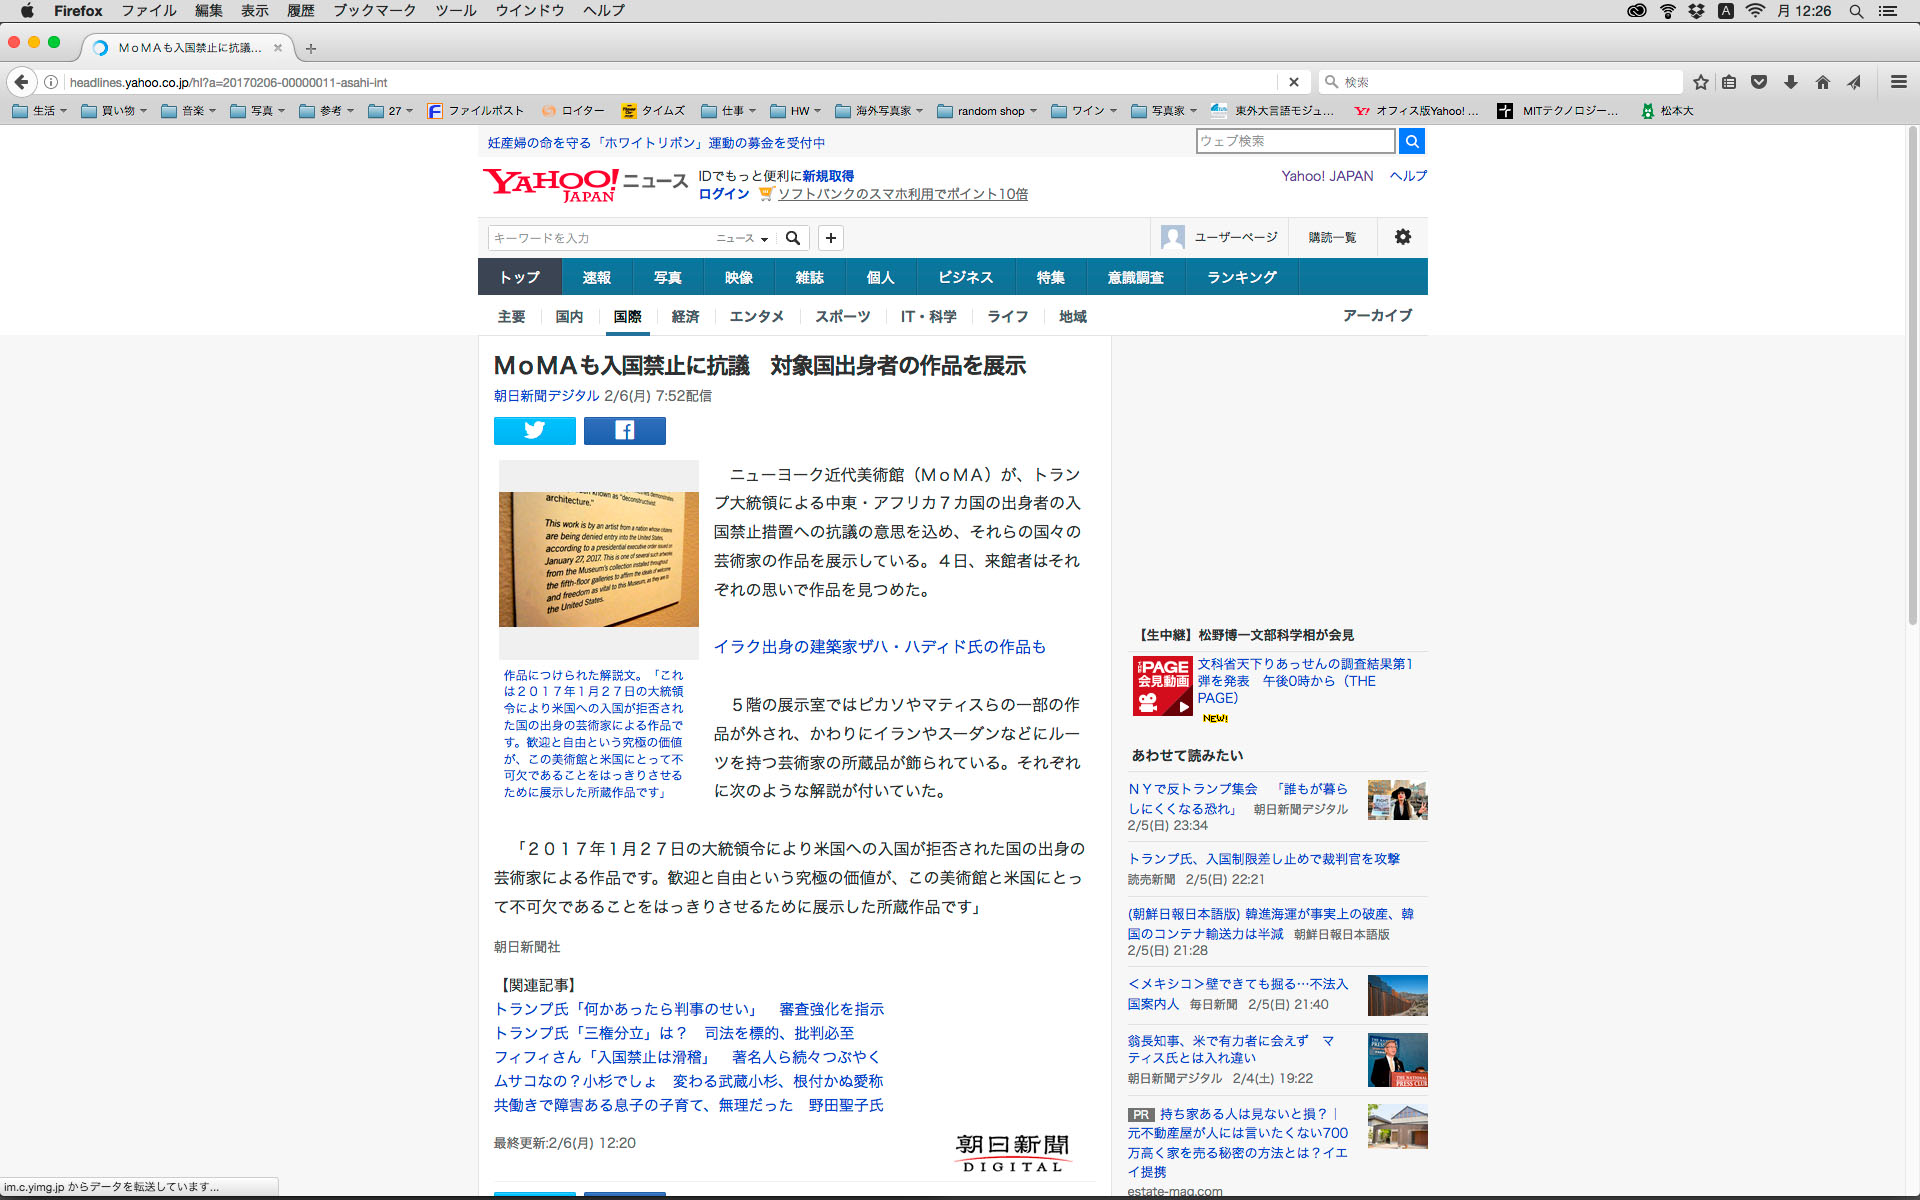Click the Firefox home icon

click(x=1823, y=82)
